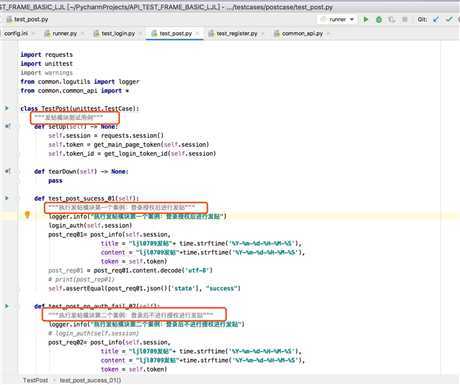Click the file icon beside test_post.py in navigation bar
The image size is (460, 385).
click(x=9, y=19)
